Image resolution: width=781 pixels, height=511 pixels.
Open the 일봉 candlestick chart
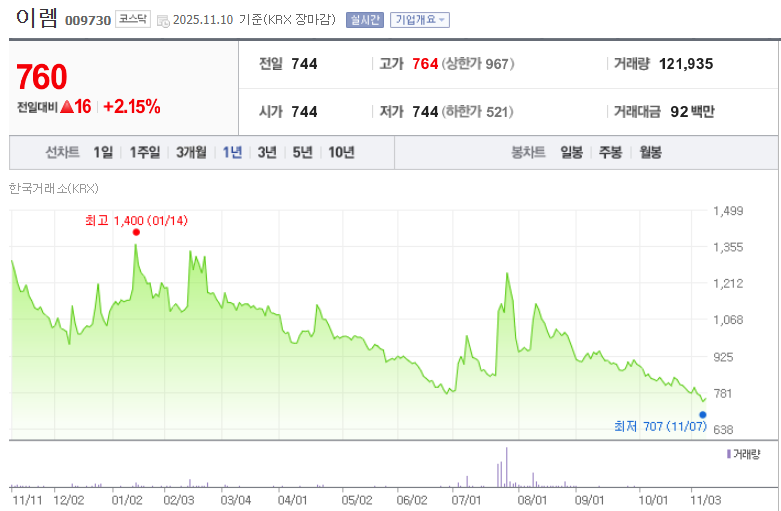[x=571, y=152]
